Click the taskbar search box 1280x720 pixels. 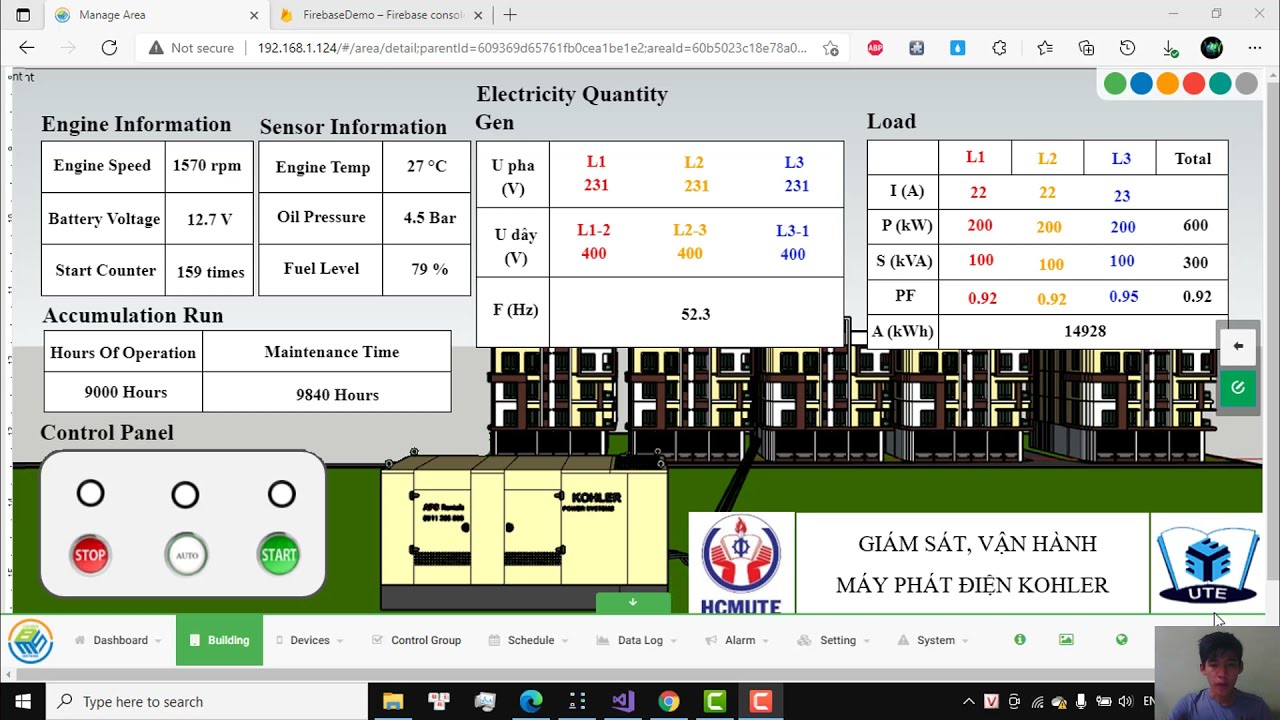(x=207, y=702)
